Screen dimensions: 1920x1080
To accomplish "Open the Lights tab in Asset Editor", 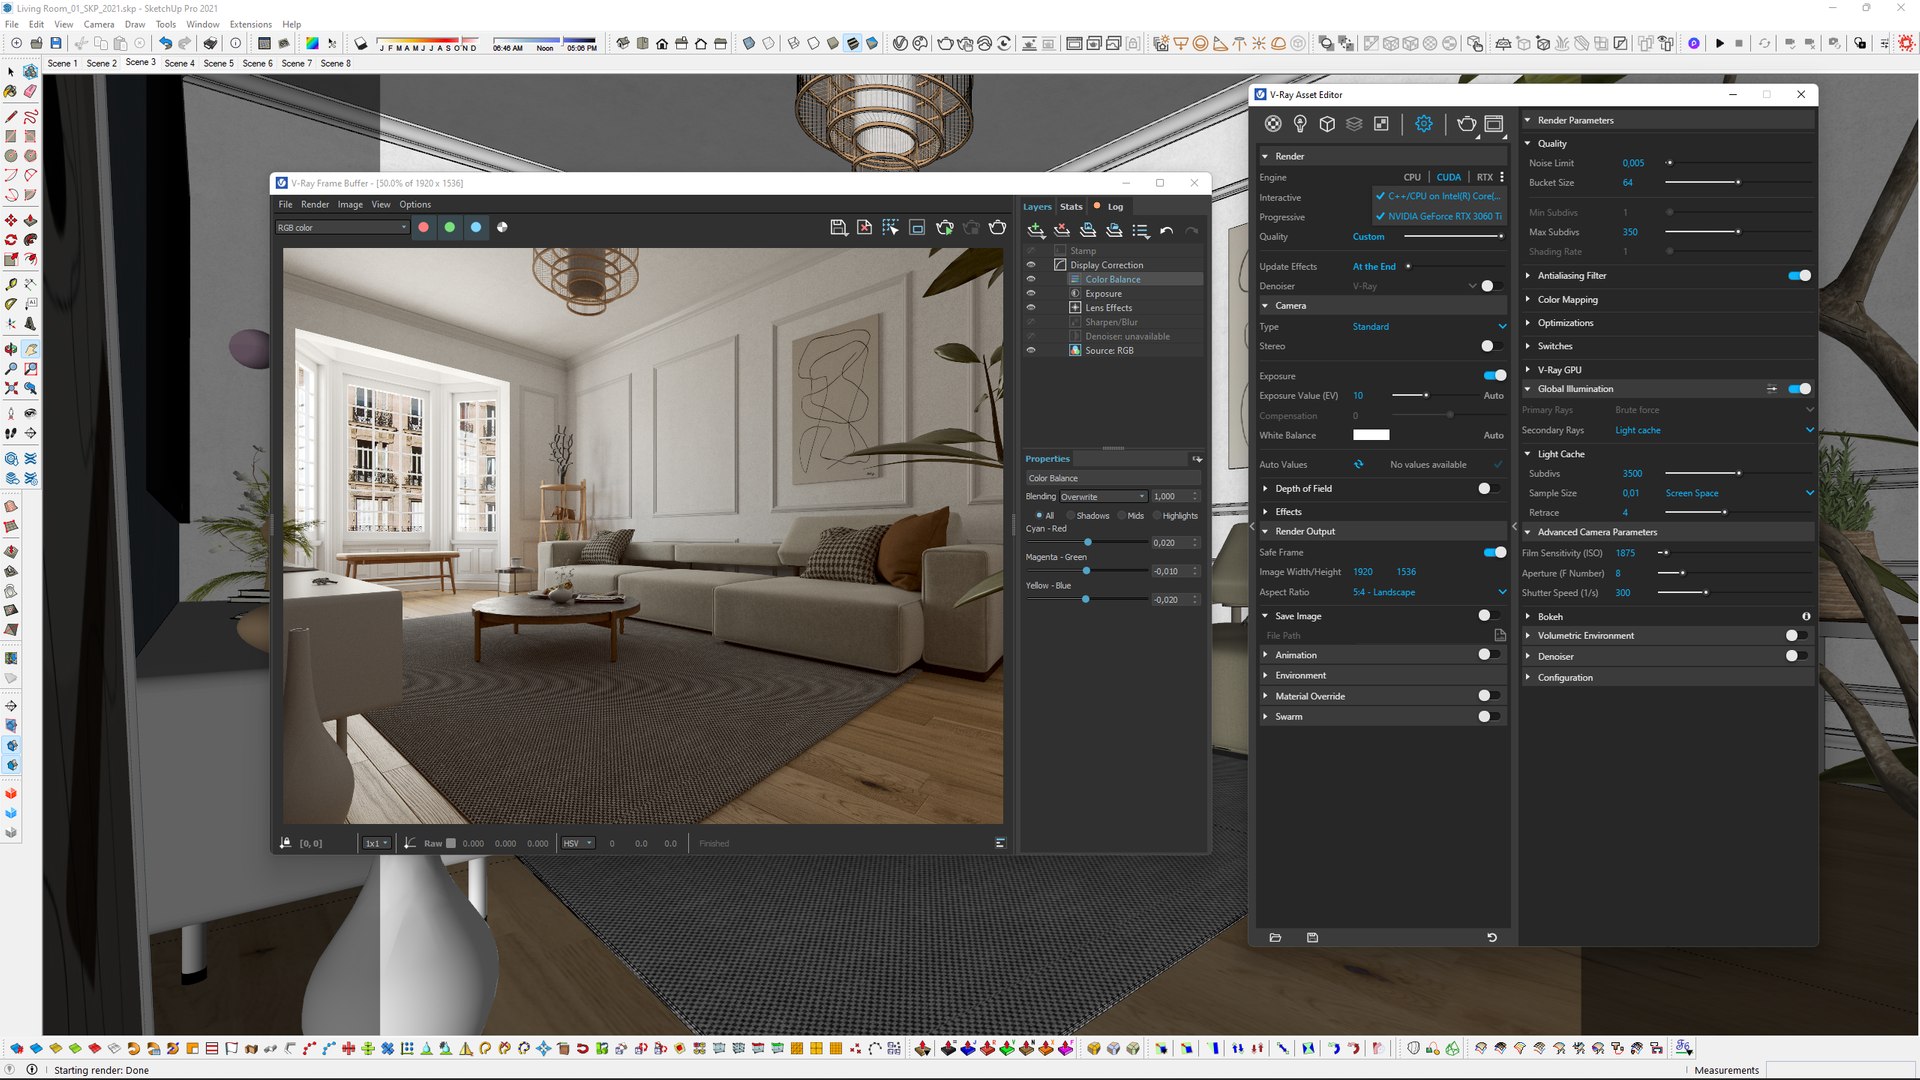I will point(1299,124).
